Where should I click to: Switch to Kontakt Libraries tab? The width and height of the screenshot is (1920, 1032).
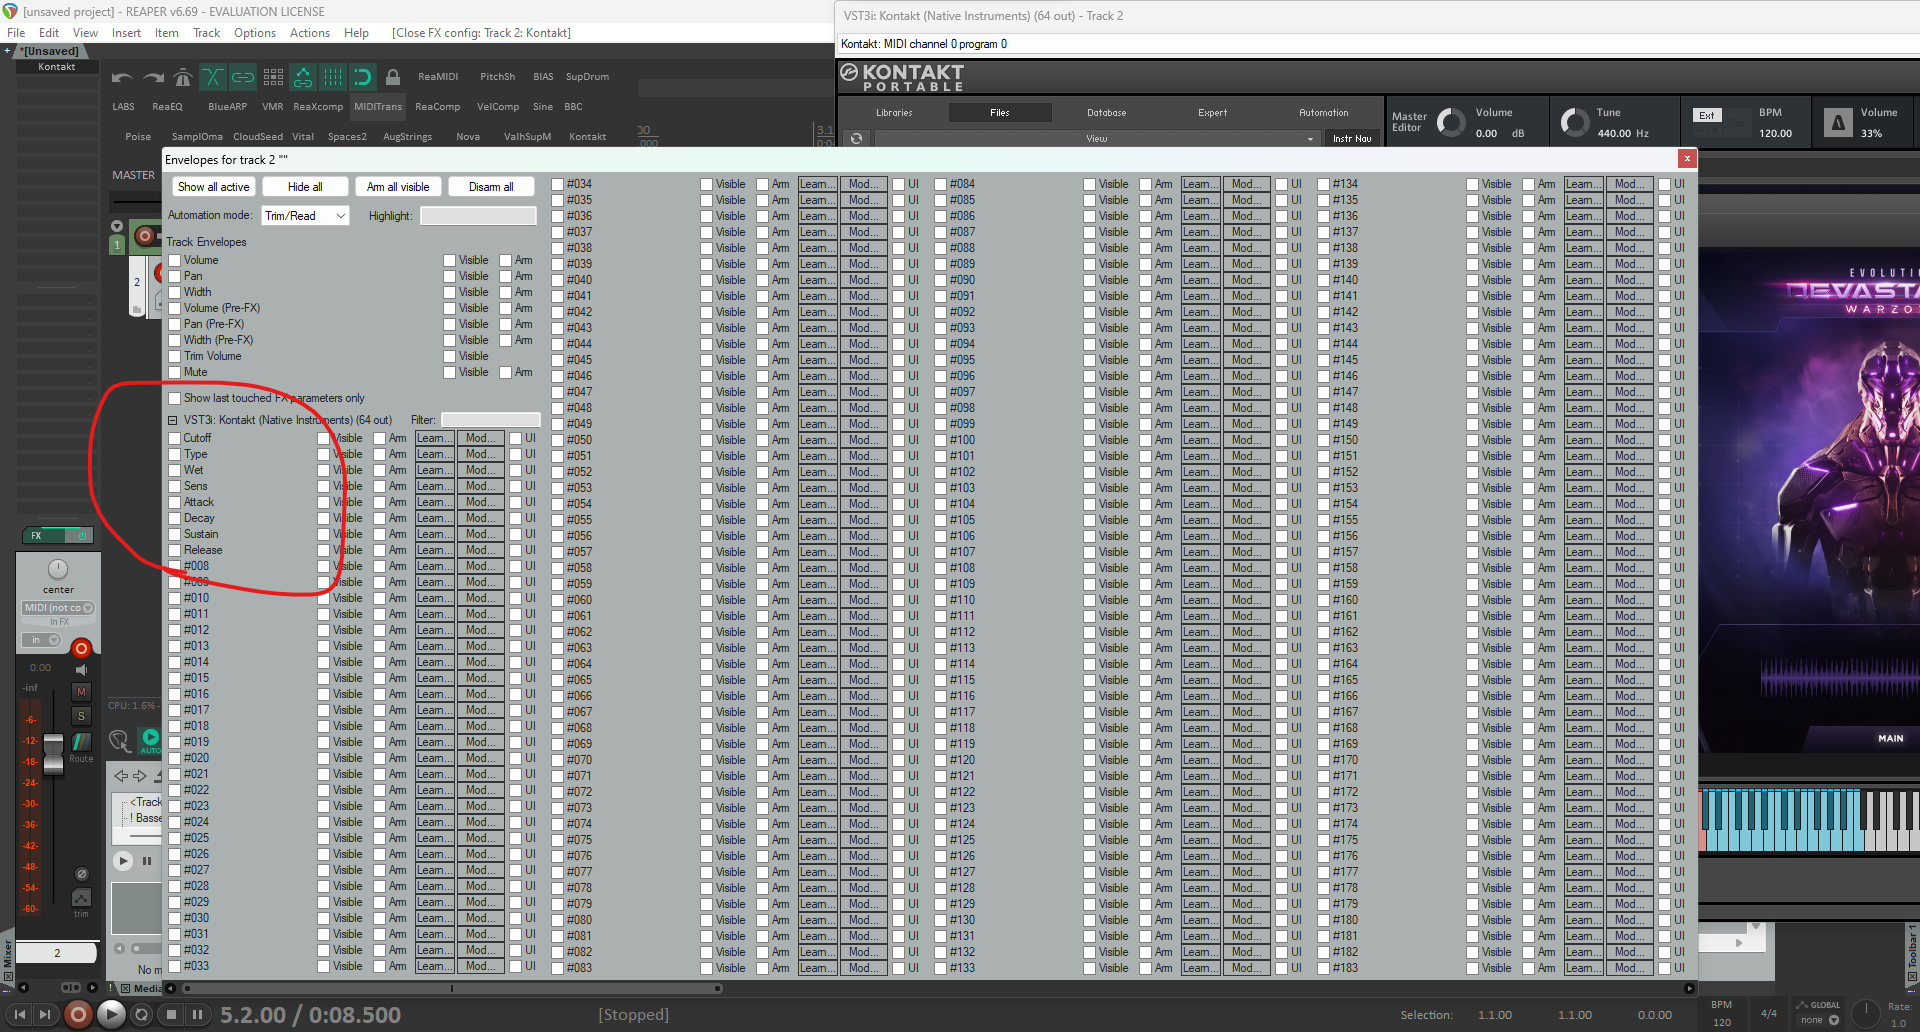pos(894,113)
